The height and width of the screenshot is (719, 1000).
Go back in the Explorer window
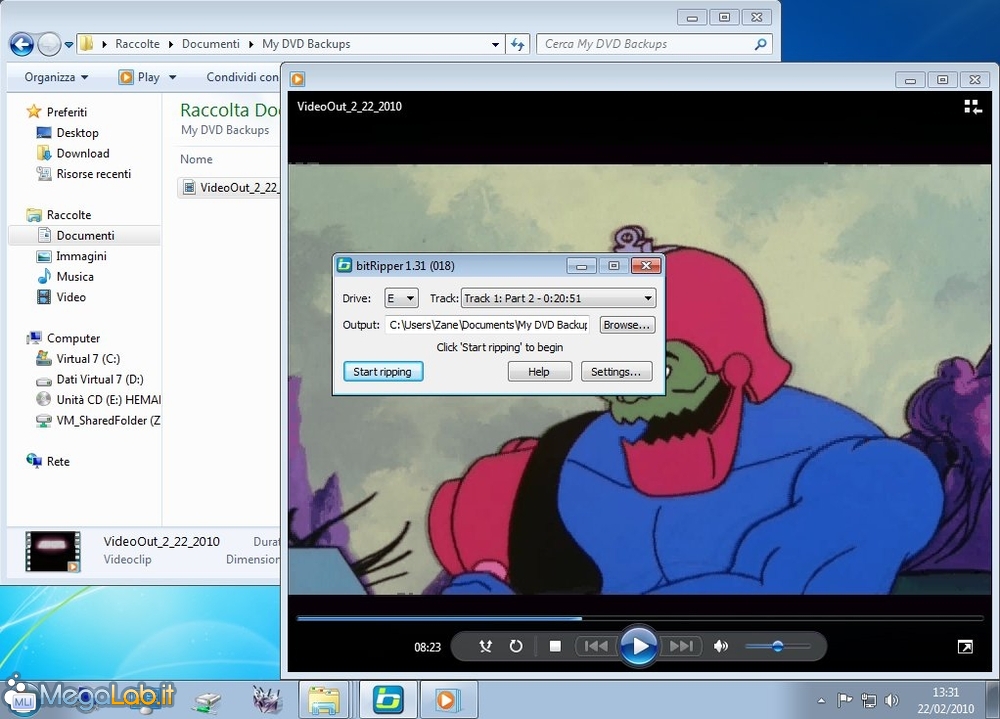(22, 44)
